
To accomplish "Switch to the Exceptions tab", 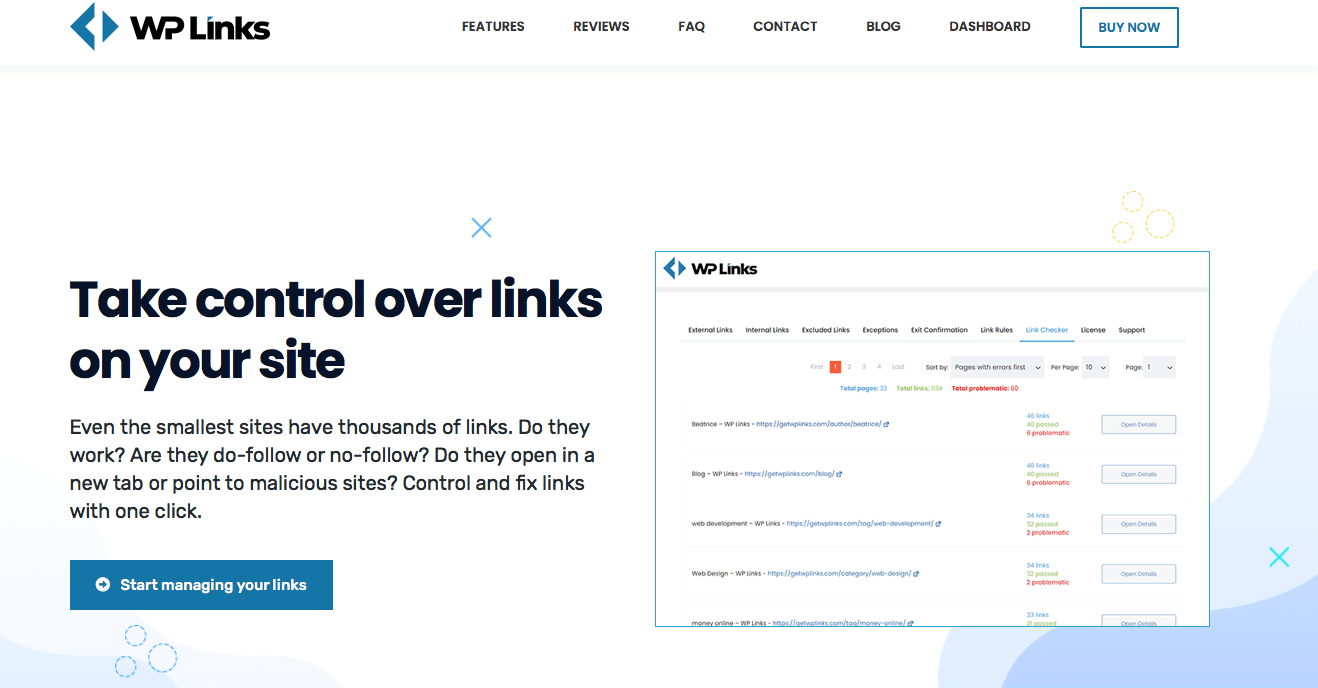I will [x=880, y=330].
